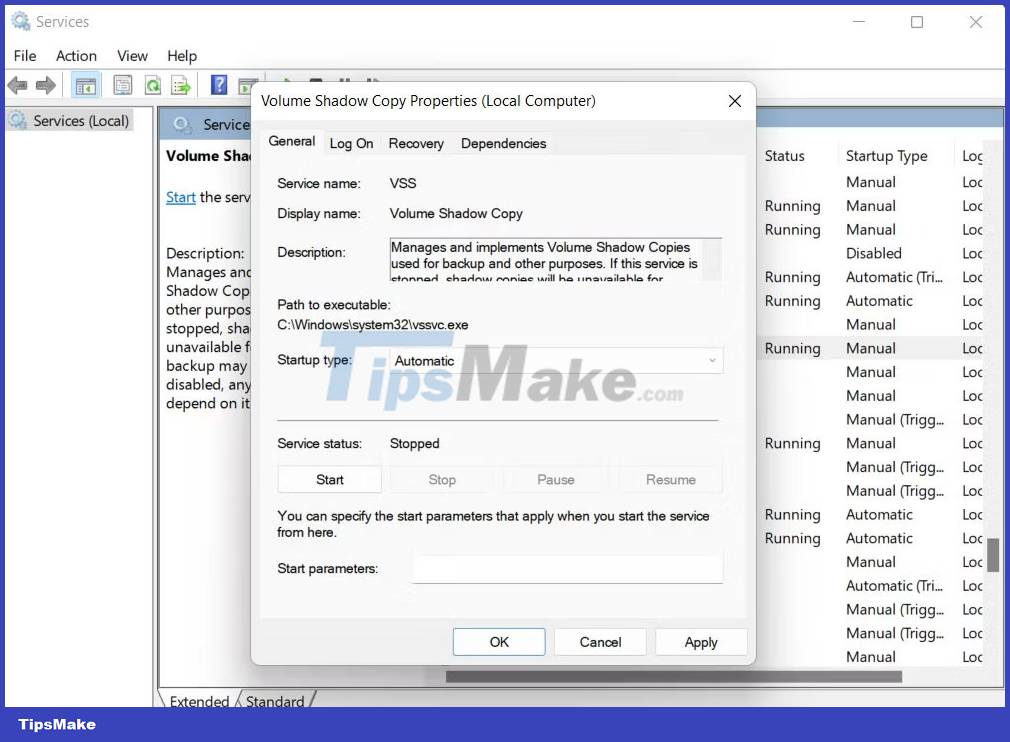This screenshot has width=1010, height=742.
Task: Select the Log On tab
Action: coord(351,143)
